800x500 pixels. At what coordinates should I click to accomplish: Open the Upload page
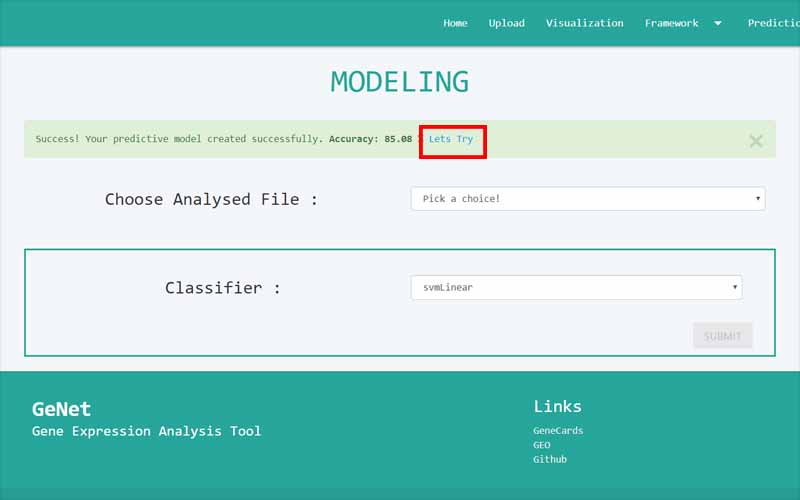pos(506,23)
